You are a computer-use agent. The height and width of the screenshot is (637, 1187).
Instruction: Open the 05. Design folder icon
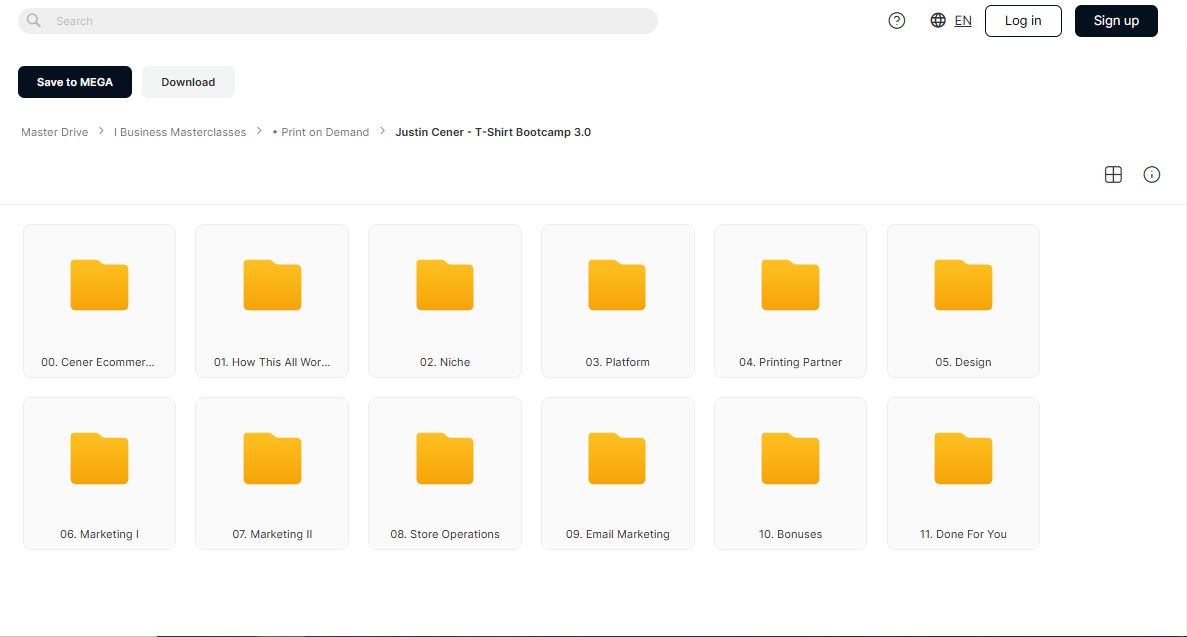963,285
